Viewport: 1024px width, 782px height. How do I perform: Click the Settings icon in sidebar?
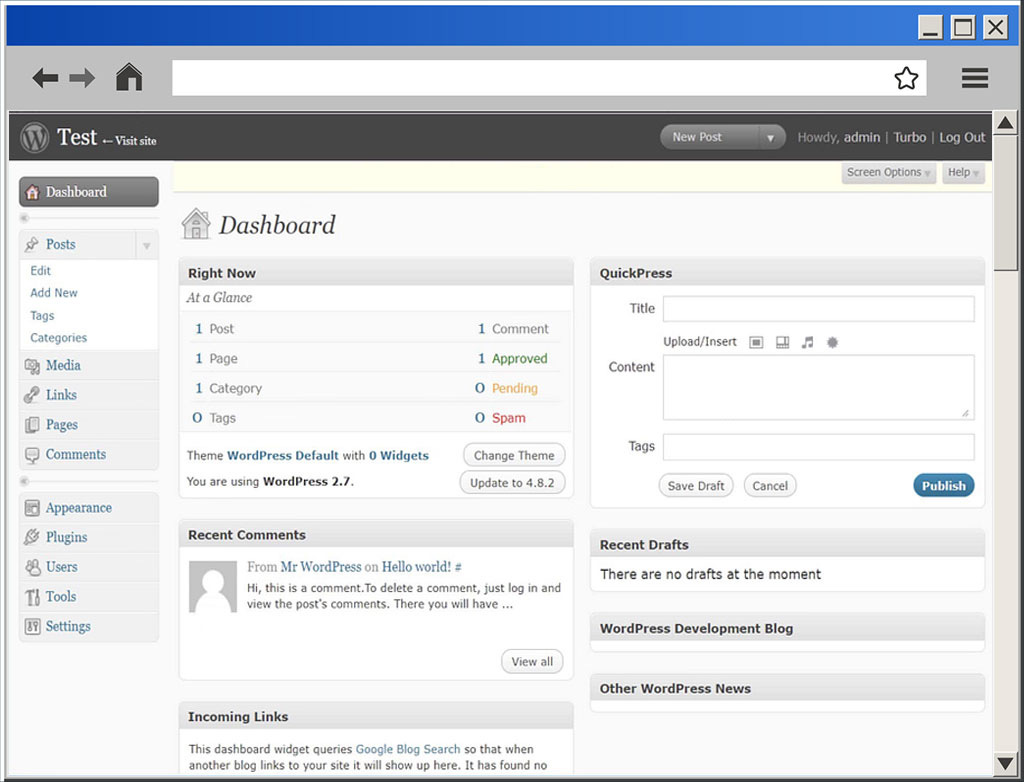[32, 627]
